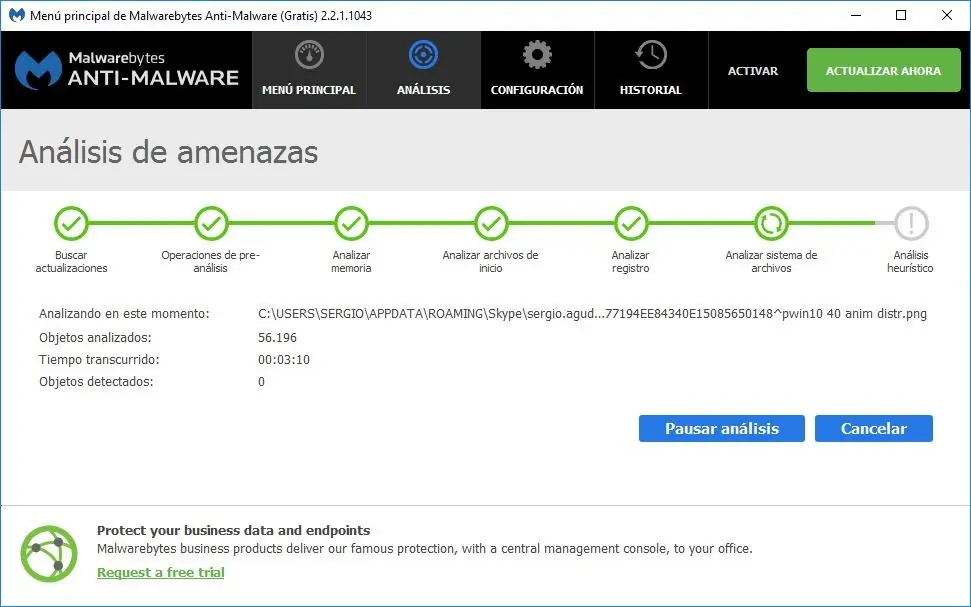
Task: Click the Buscar actualizaciones checkmark step
Action: pyautogui.click(x=71, y=224)
